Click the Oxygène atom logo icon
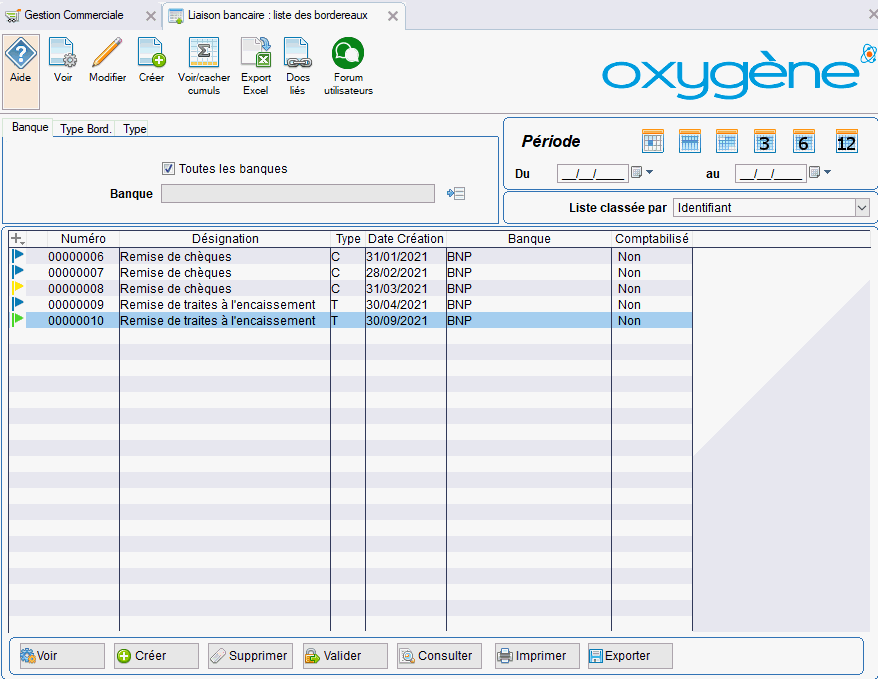 tap(868, 54)
